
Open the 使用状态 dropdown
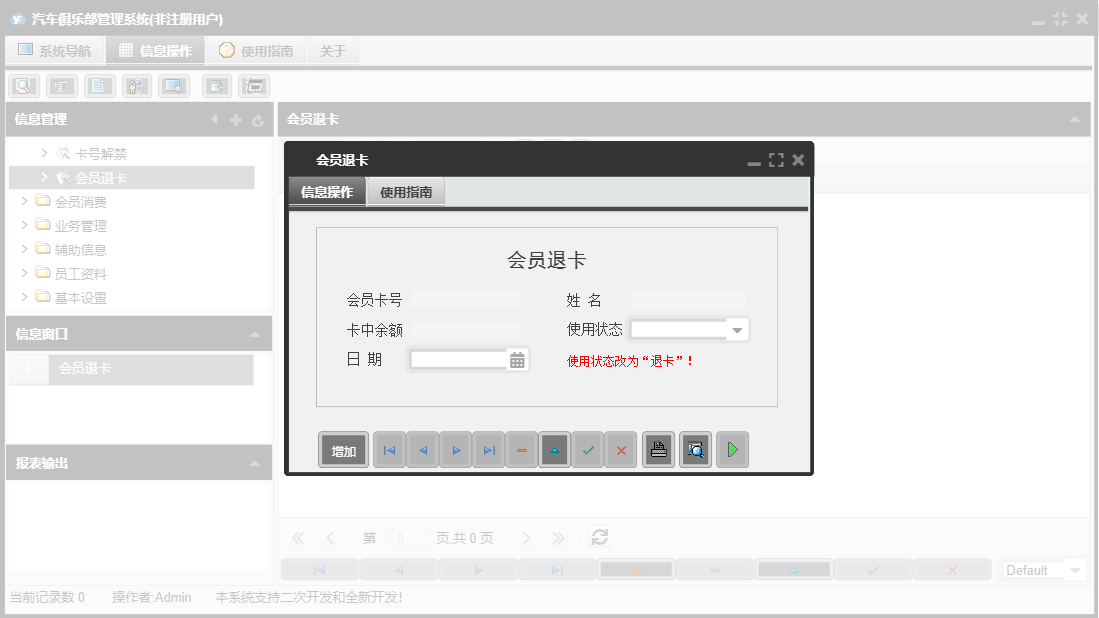pyautogui.click(x=737, y=329)
